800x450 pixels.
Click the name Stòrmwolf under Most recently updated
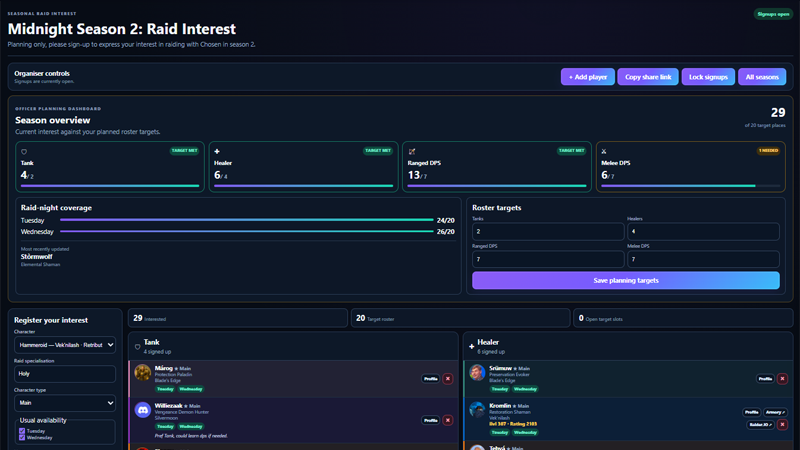36,257
